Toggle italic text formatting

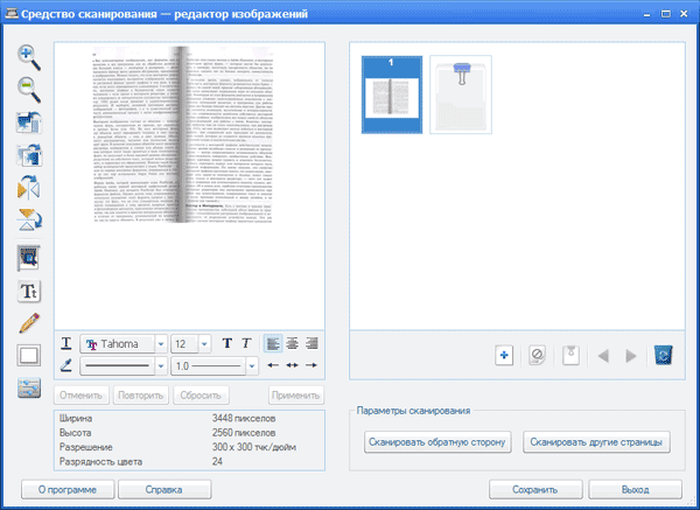pos(246,343)
